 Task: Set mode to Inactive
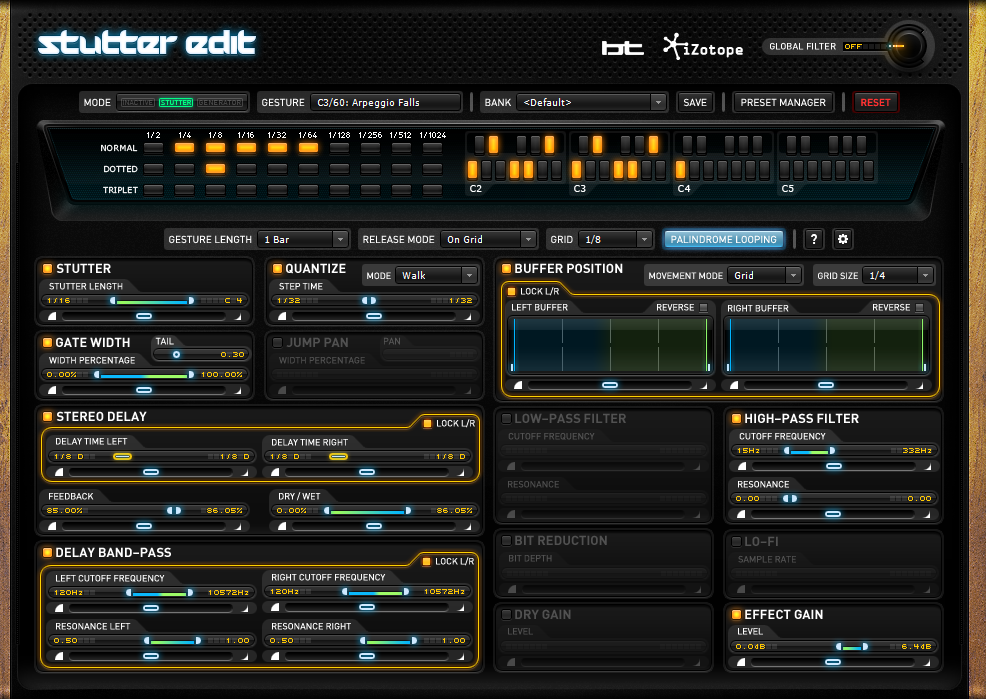[x=138, y=102]
